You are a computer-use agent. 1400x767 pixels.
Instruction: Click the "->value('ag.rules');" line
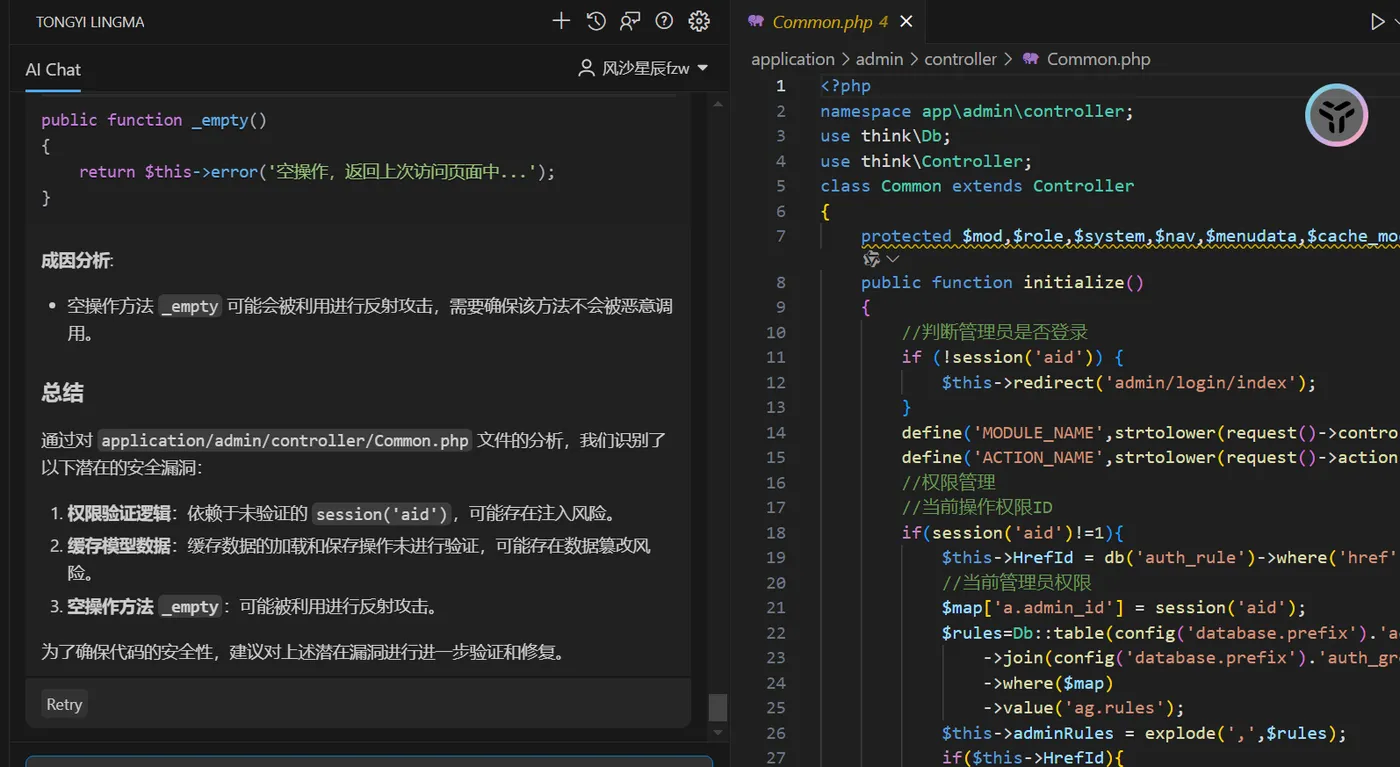click(x=1083, y=708)
